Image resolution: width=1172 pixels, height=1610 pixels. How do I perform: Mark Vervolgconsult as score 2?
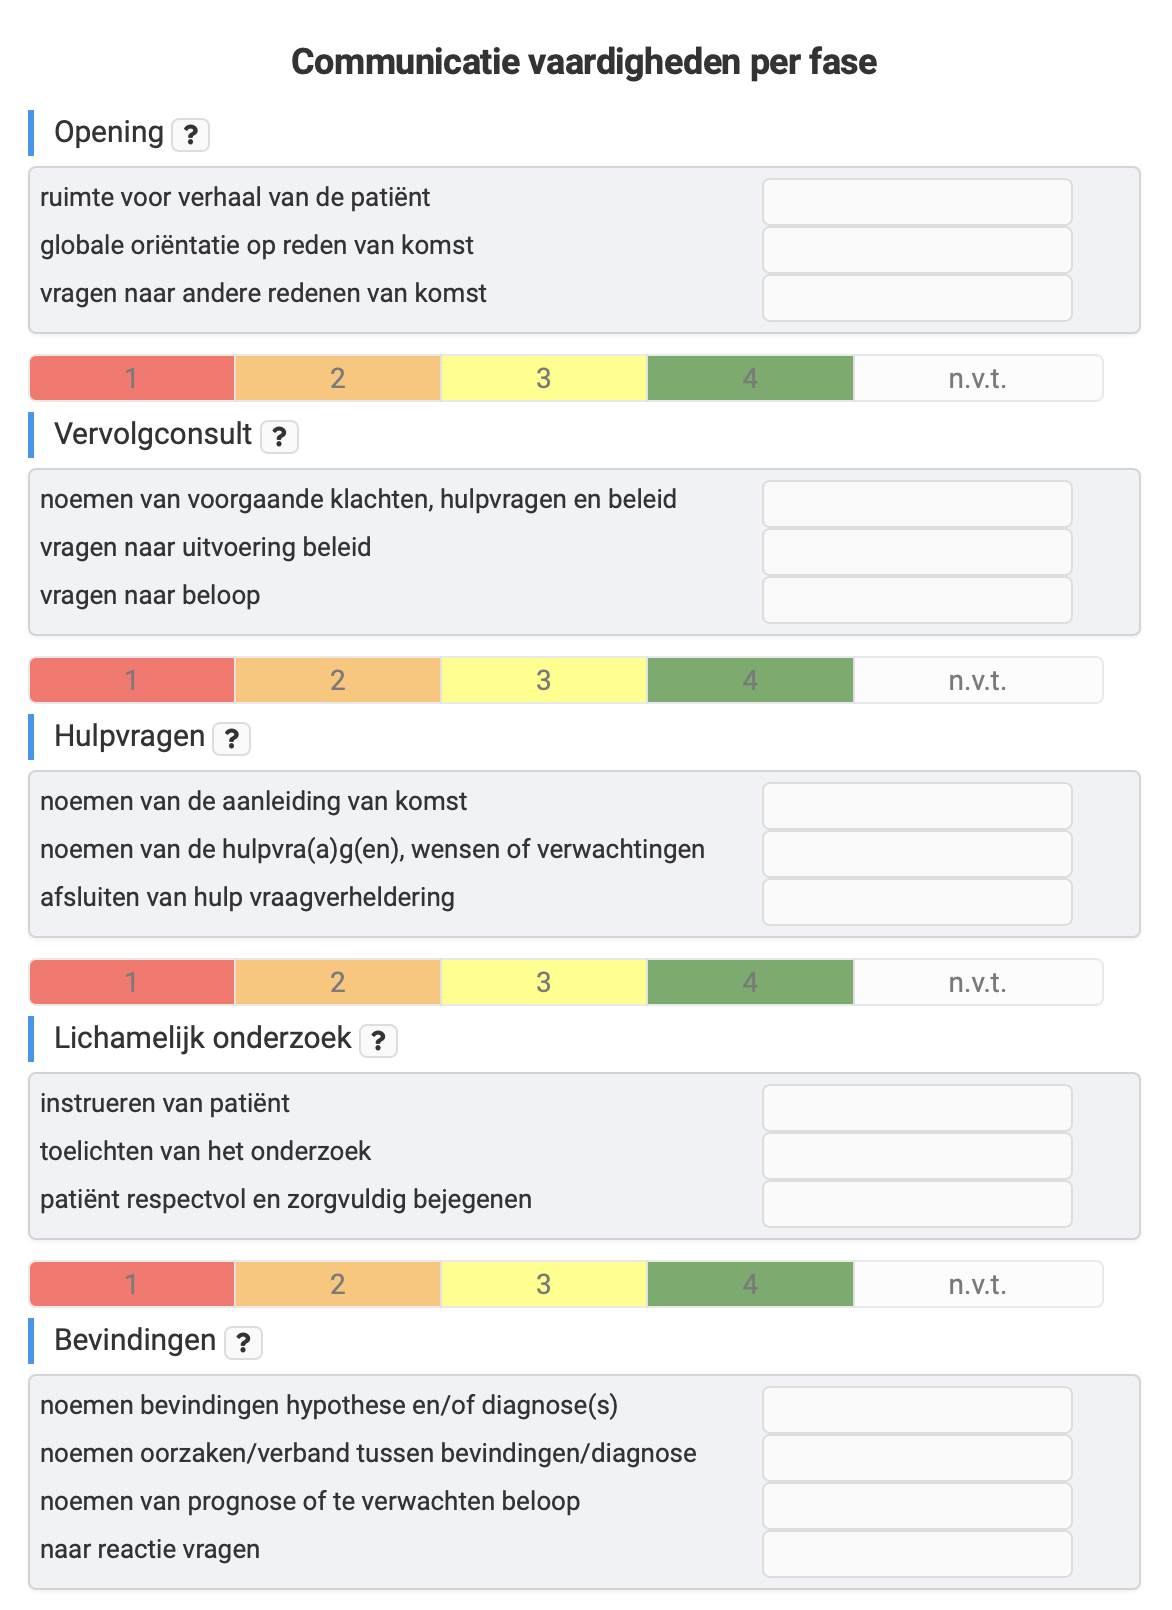coord(338,680)
